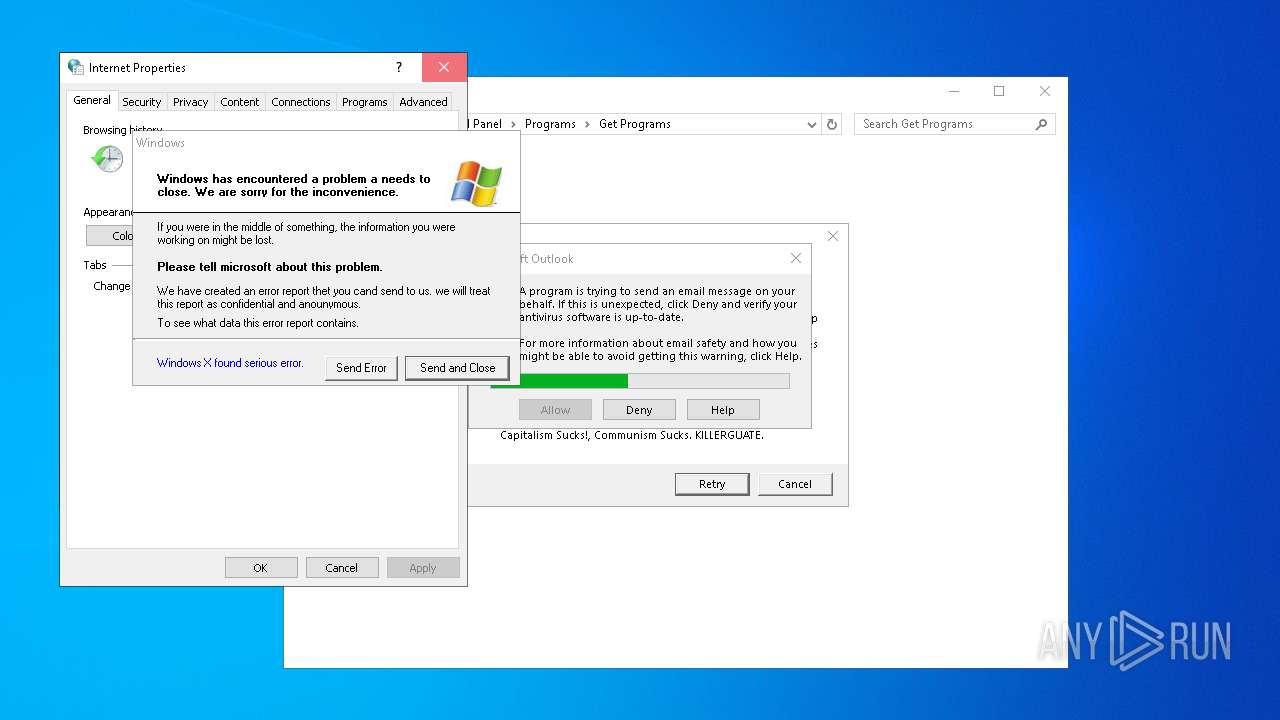Screen dimensions: 1280x720
Task: Click the Programs breadcrumb in address bar
Action: [550, 124]
